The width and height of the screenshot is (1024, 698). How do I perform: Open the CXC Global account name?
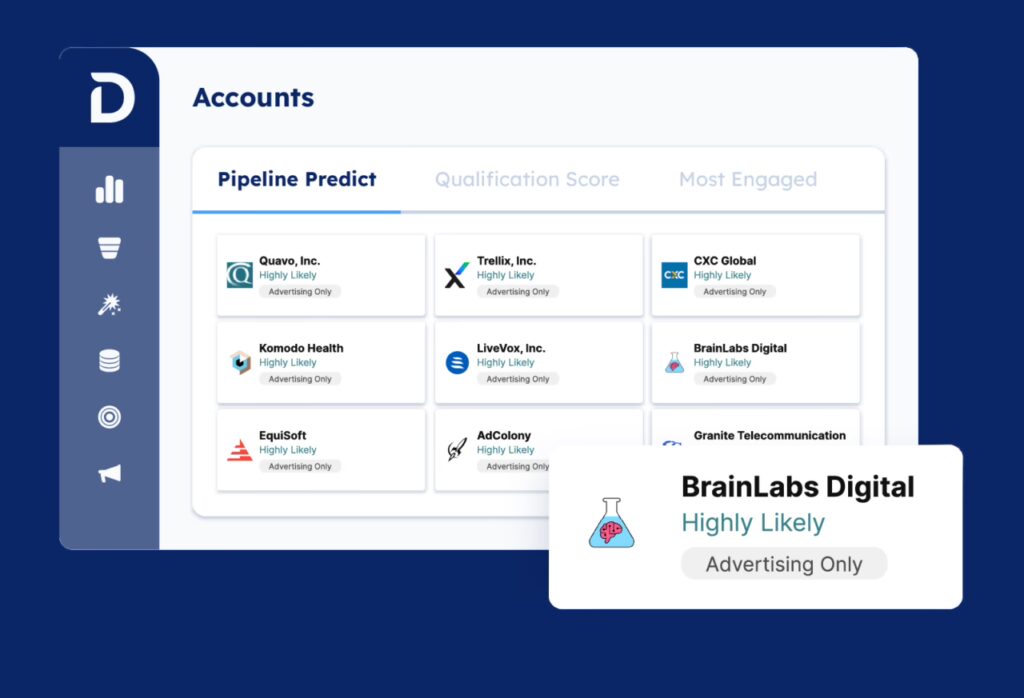coord(724,261)
